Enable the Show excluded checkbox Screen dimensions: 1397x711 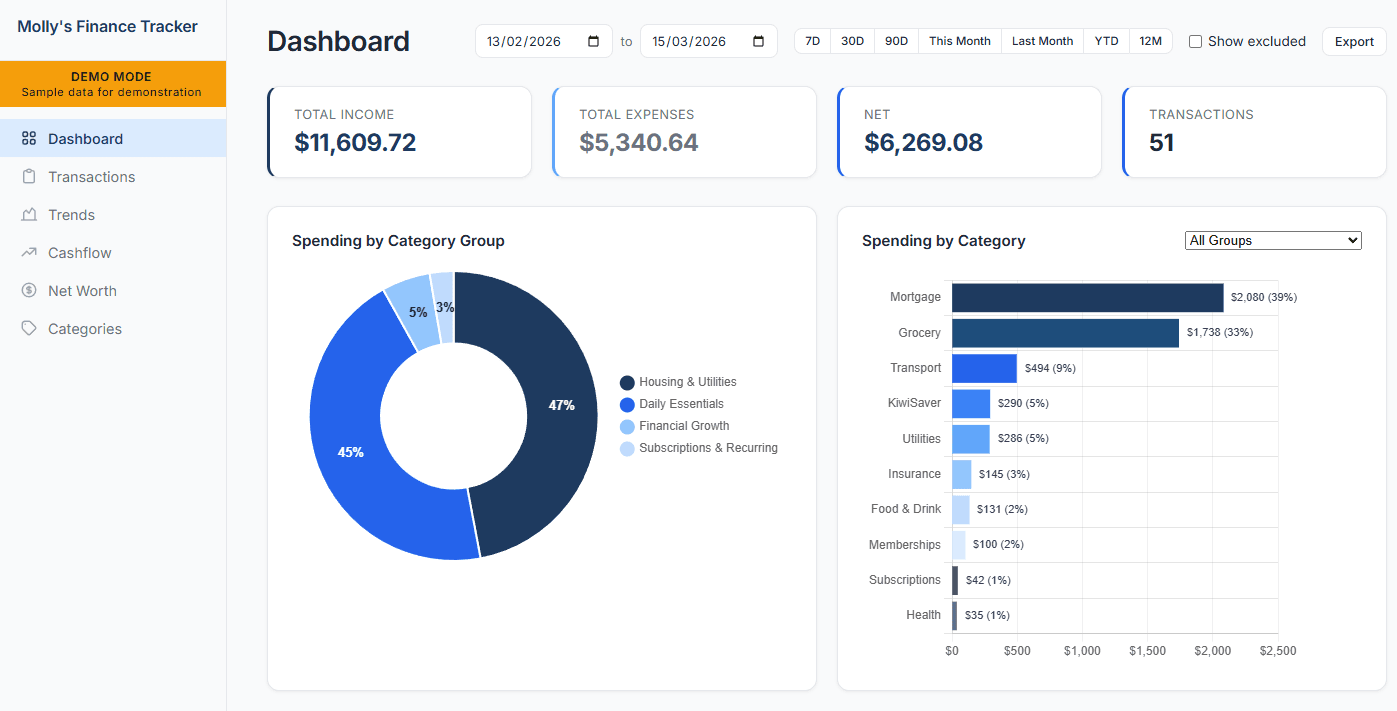pos(1194,41)
